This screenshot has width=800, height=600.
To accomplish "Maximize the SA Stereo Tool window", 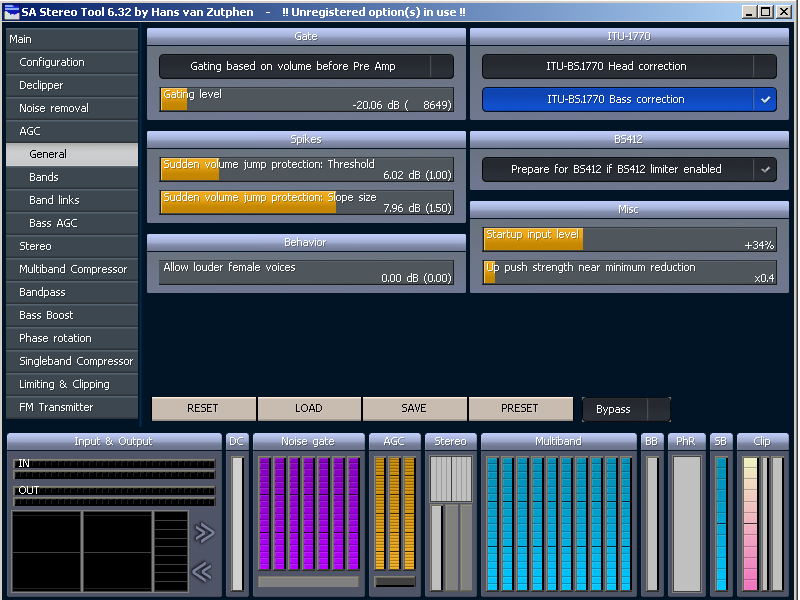I will 766,12.
